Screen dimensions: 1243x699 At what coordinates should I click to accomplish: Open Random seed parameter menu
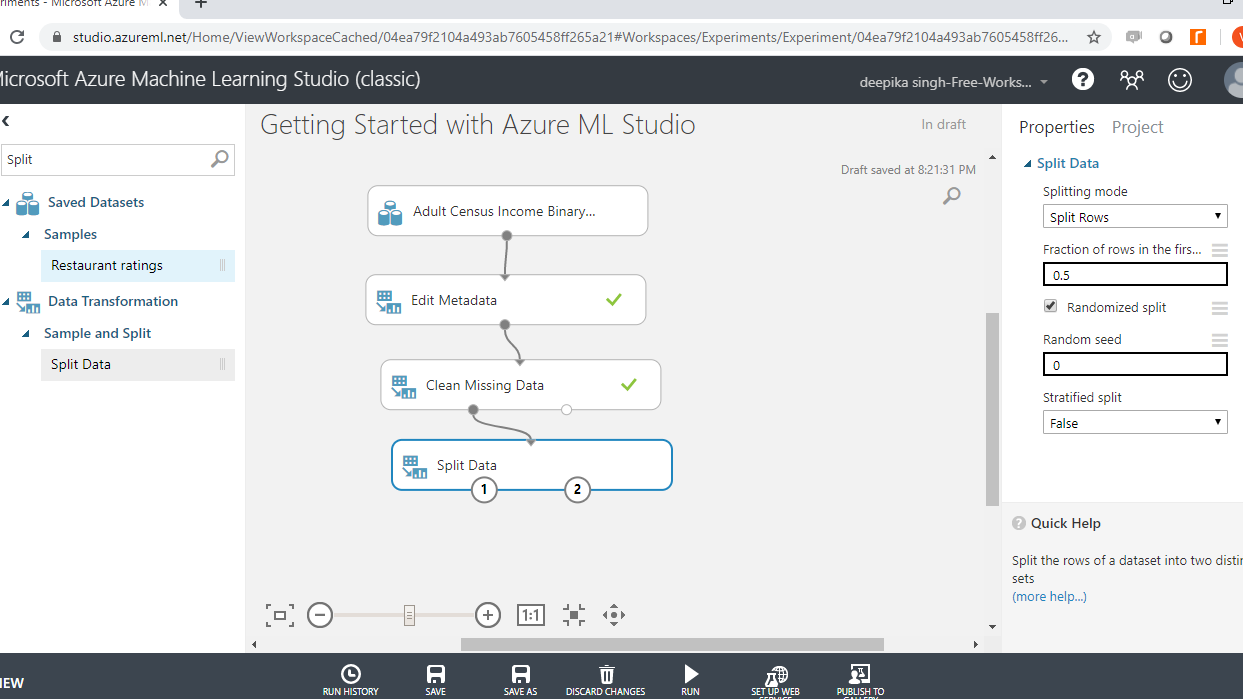click(x=1219, y=340)
